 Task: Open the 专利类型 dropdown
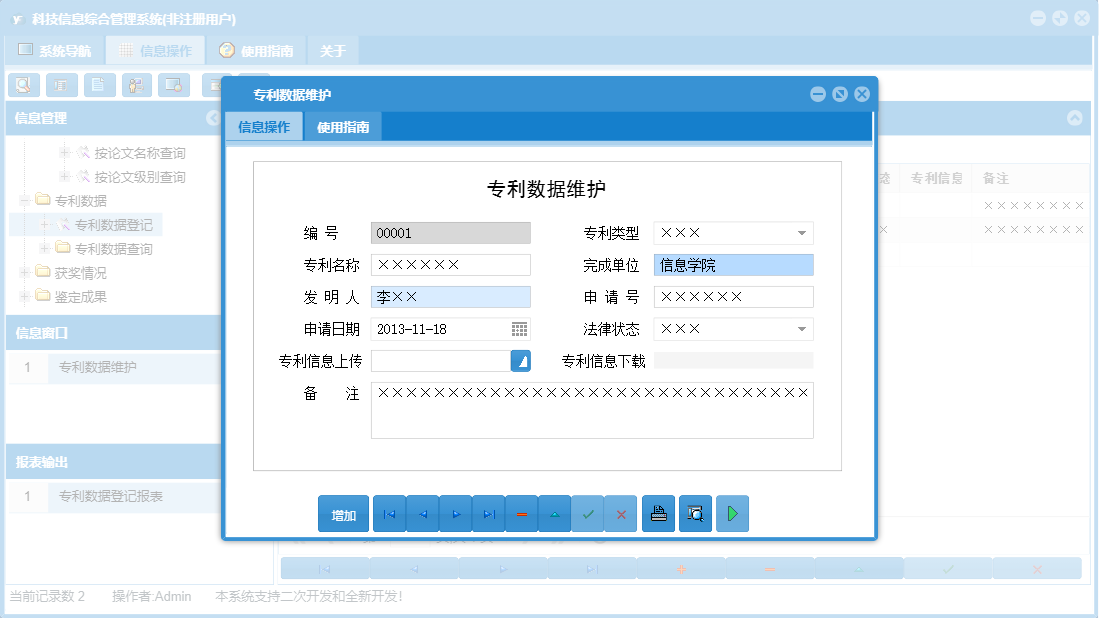803,232
